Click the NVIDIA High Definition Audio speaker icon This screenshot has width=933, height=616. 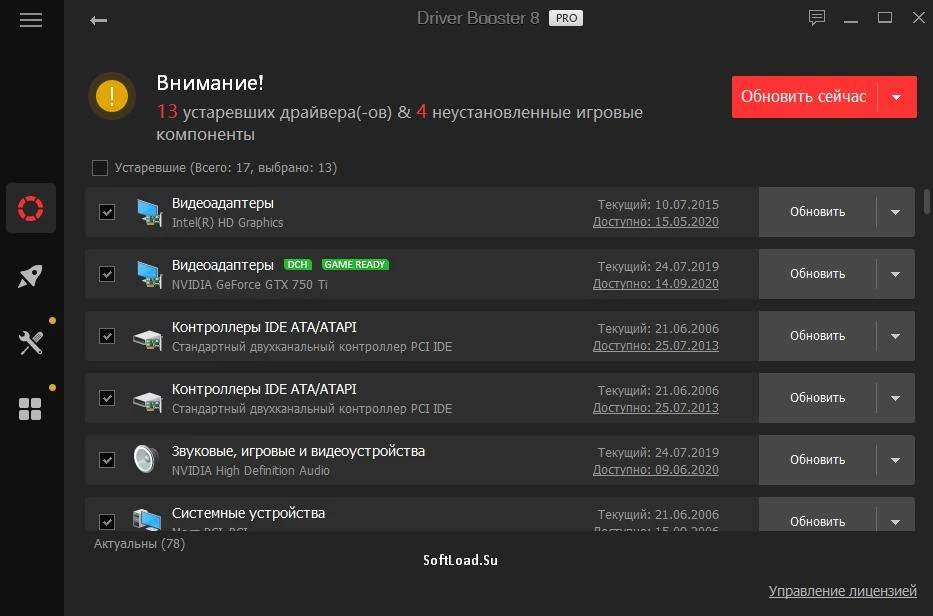click(x=145, y=459)
